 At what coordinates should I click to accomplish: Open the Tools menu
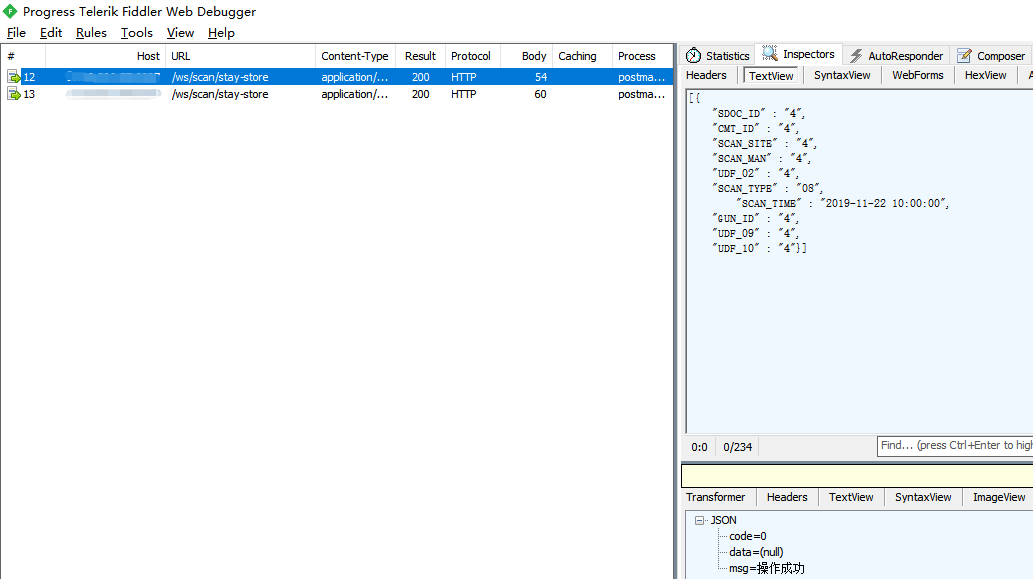pyautogui.click(x=136, y=32)
